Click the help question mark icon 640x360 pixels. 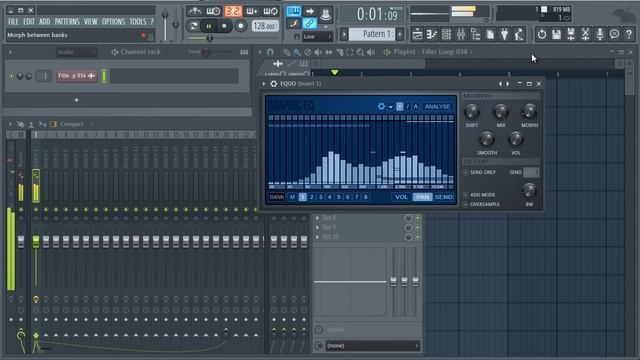[x=629, y=35]
